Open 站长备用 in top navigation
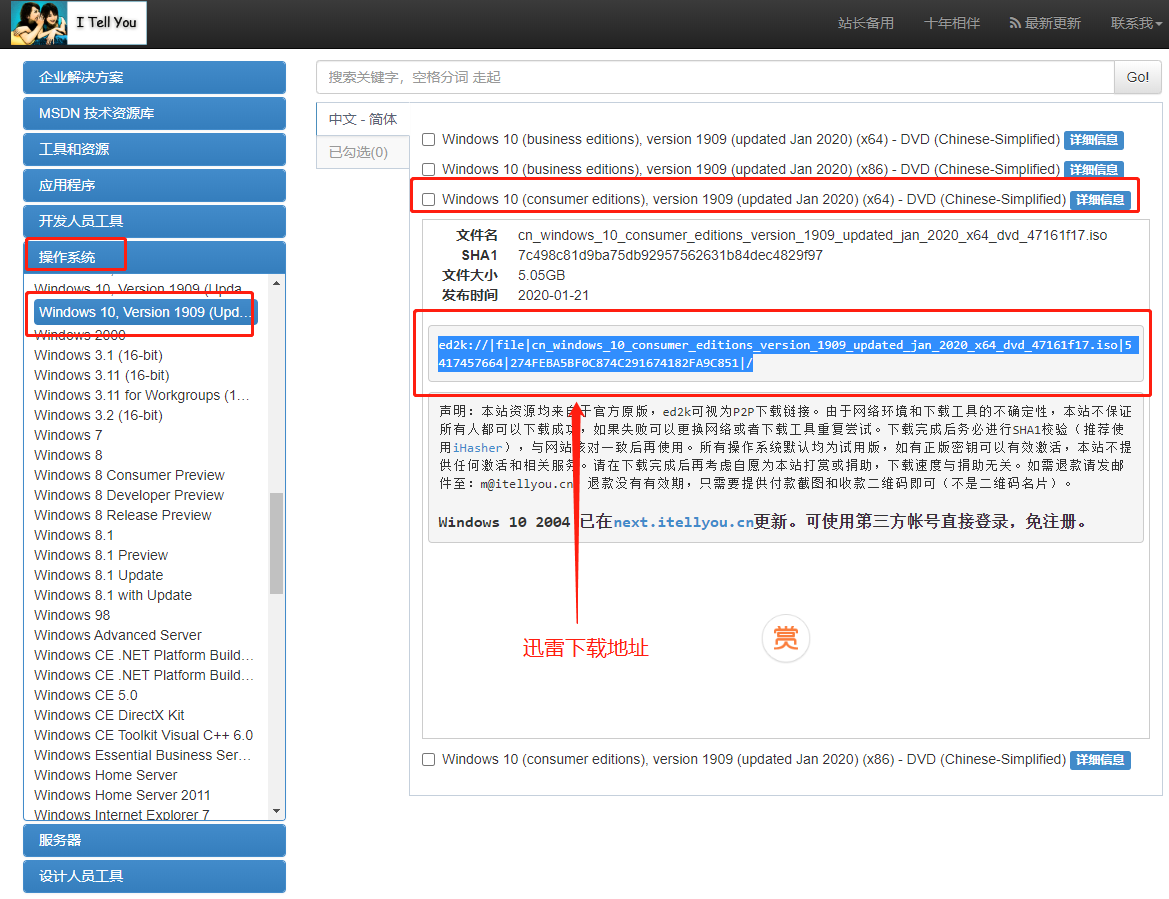1169x899 pixels. (x=865, y=23)
